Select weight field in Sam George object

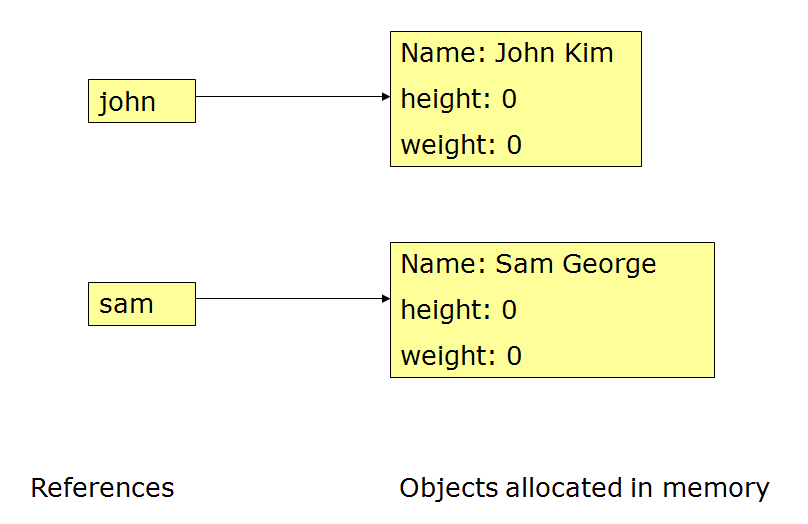(461, 357)
